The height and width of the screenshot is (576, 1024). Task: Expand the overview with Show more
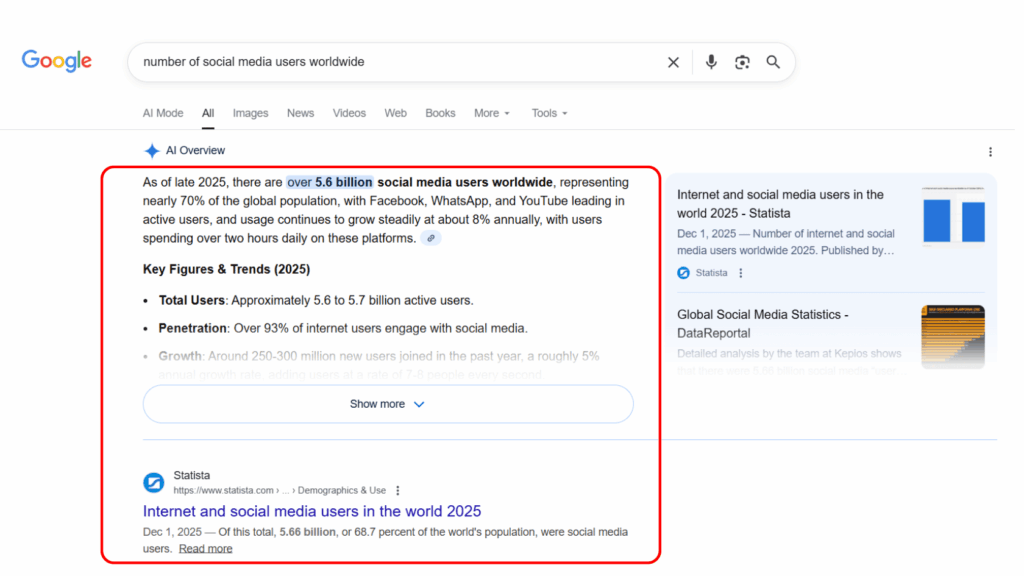point(388,404)
